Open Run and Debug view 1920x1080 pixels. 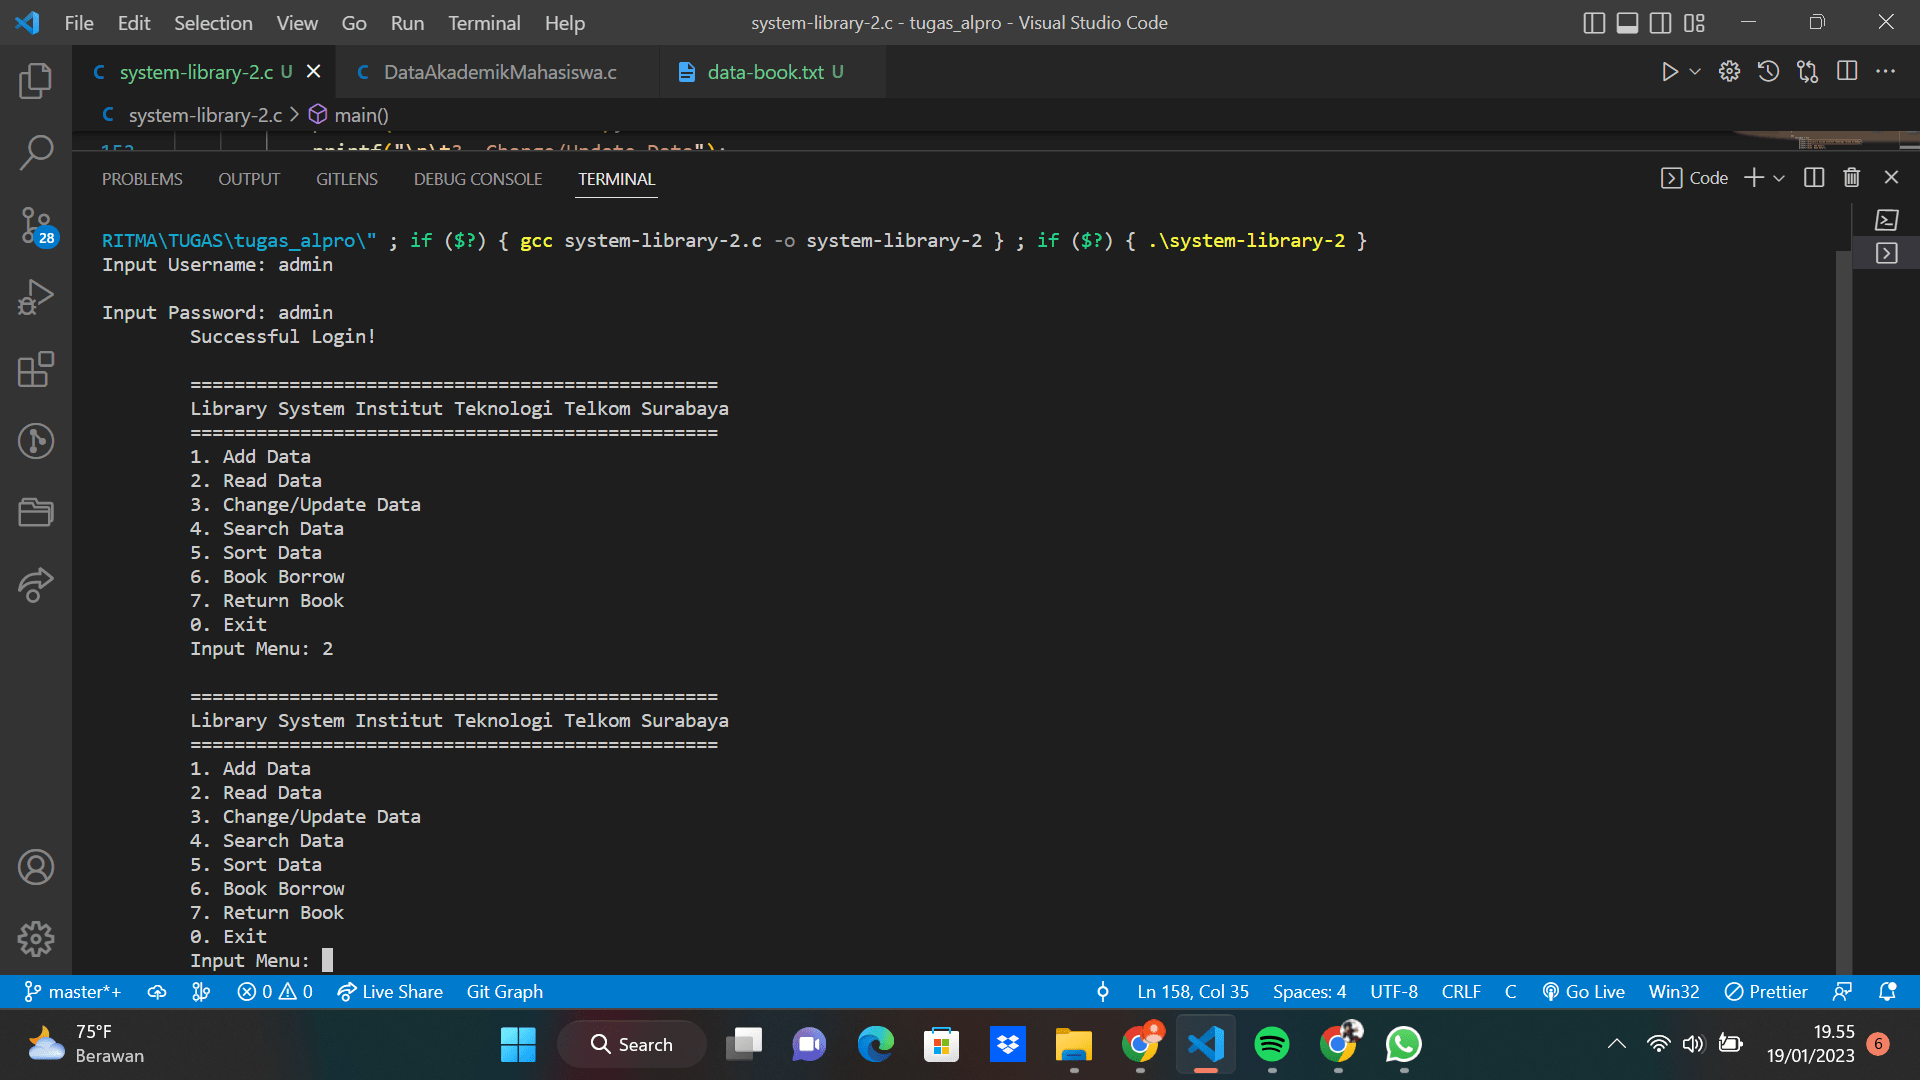[x=36, y=297]
